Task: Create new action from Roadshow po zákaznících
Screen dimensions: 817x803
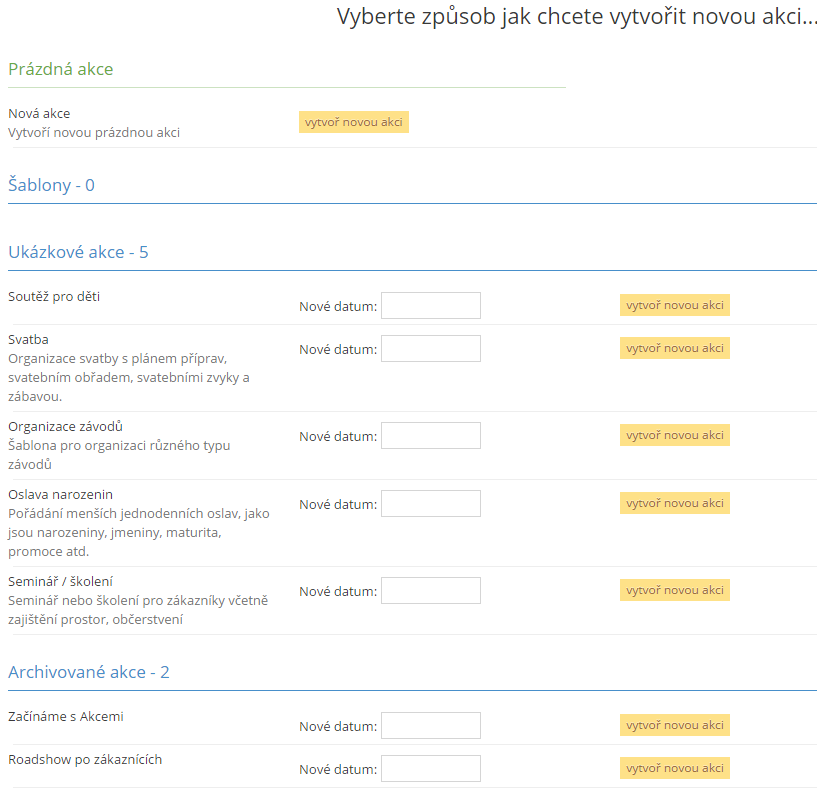Action: tap(674, 768)
